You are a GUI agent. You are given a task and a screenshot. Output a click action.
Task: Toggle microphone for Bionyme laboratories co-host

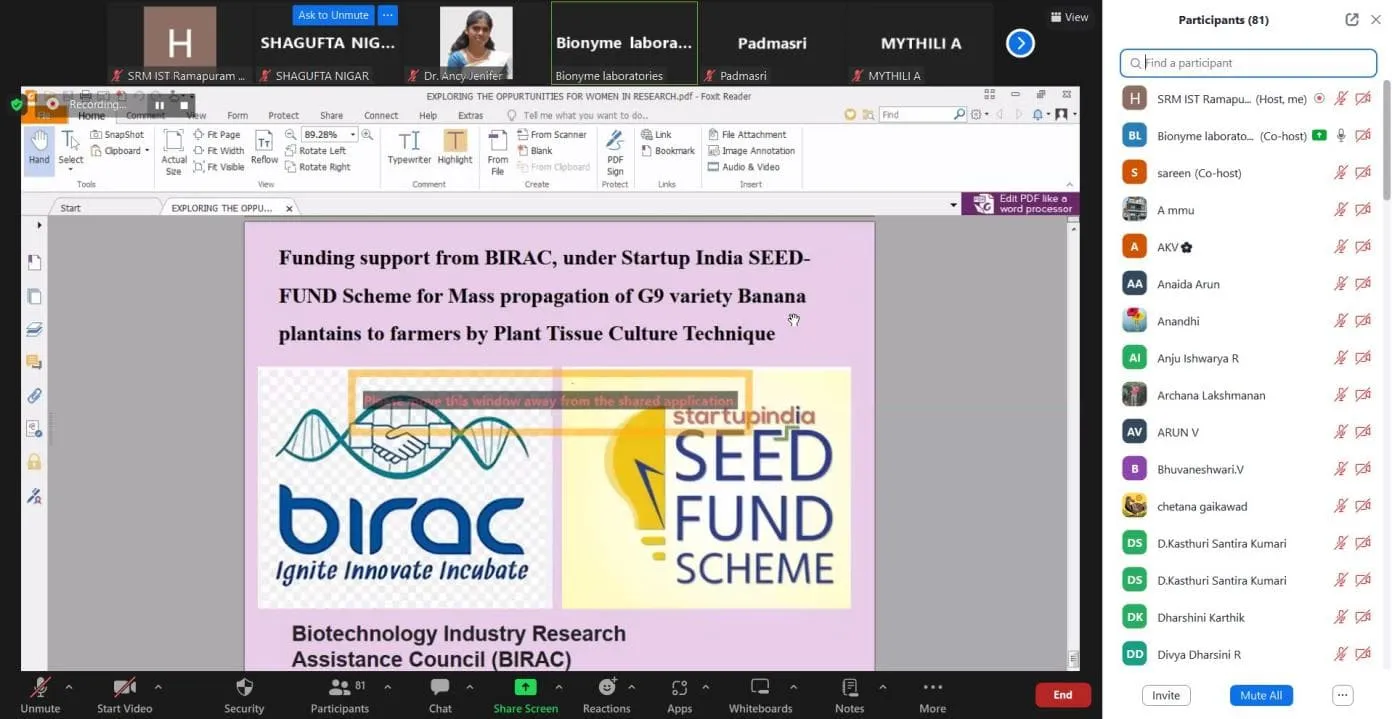pyautogui.click(x=1341, y=136)
